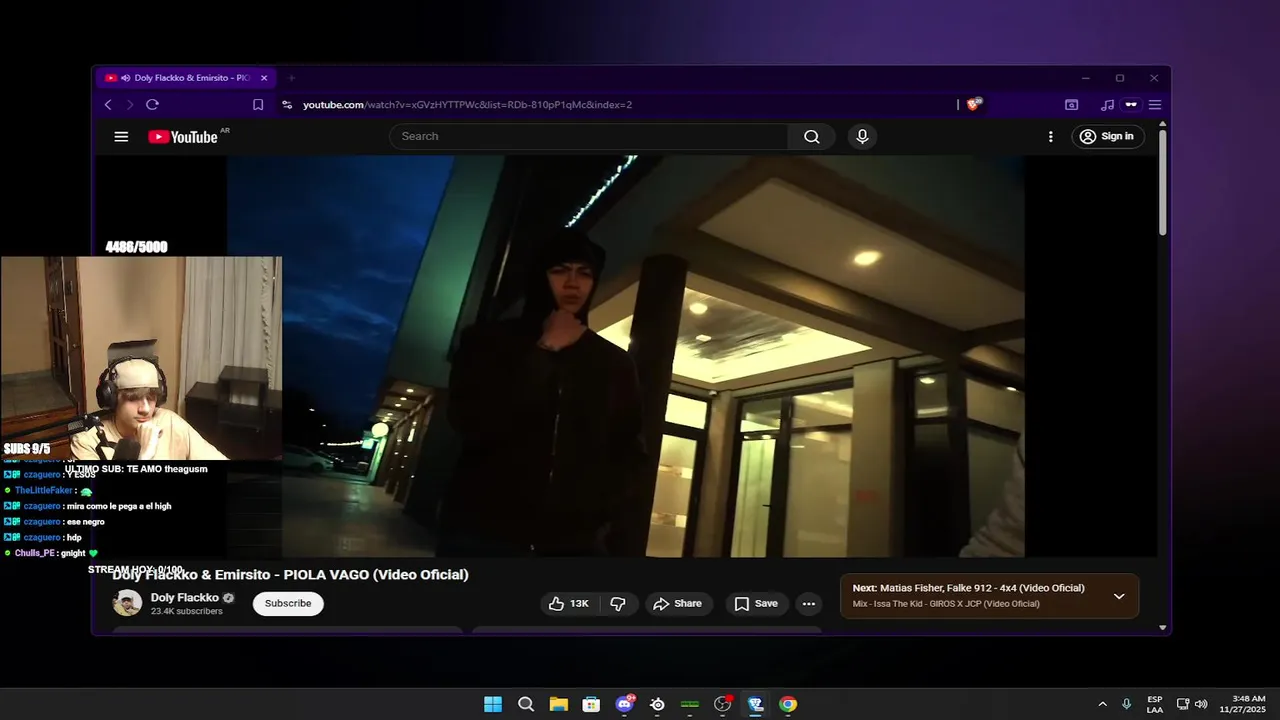
Task: Click Next: Matias Fisher, Falke 912 title
Action: (968, 588)
